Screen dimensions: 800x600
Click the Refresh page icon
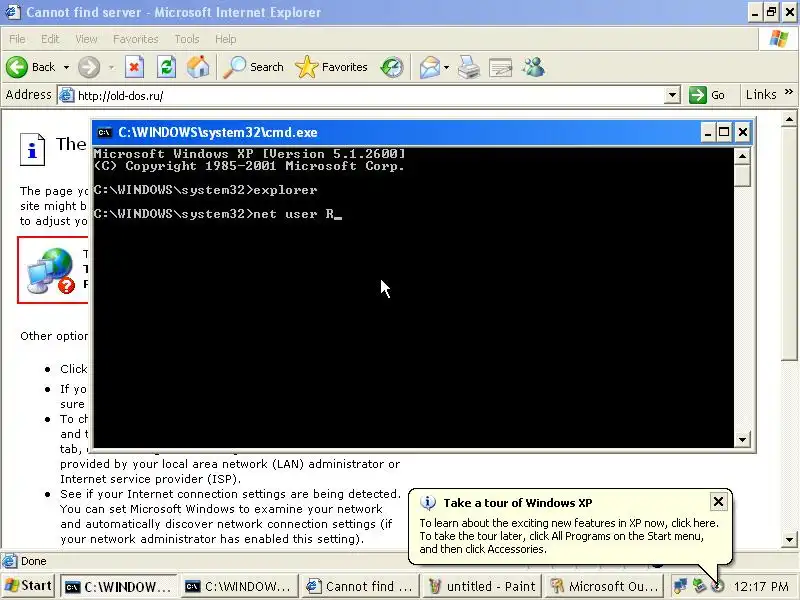(166, 67)
